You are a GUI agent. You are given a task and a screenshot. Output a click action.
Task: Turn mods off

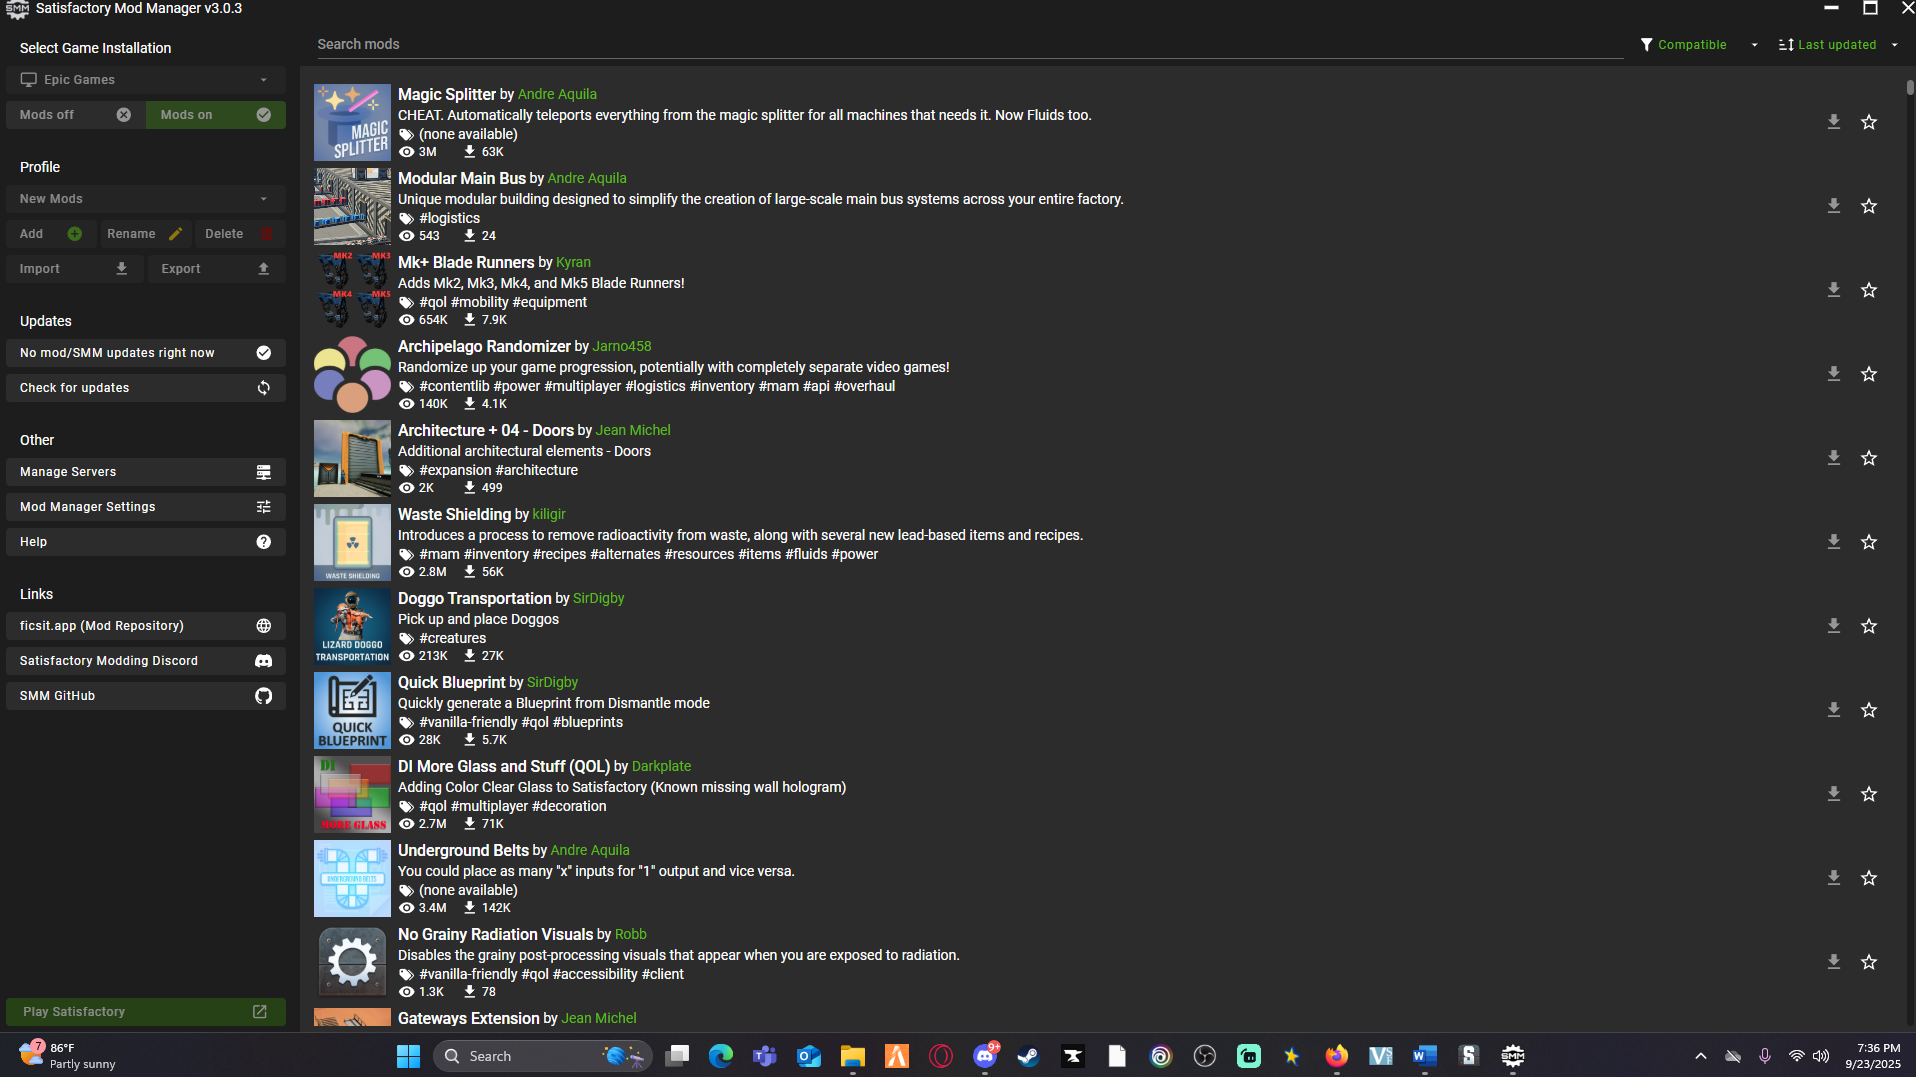76,115
